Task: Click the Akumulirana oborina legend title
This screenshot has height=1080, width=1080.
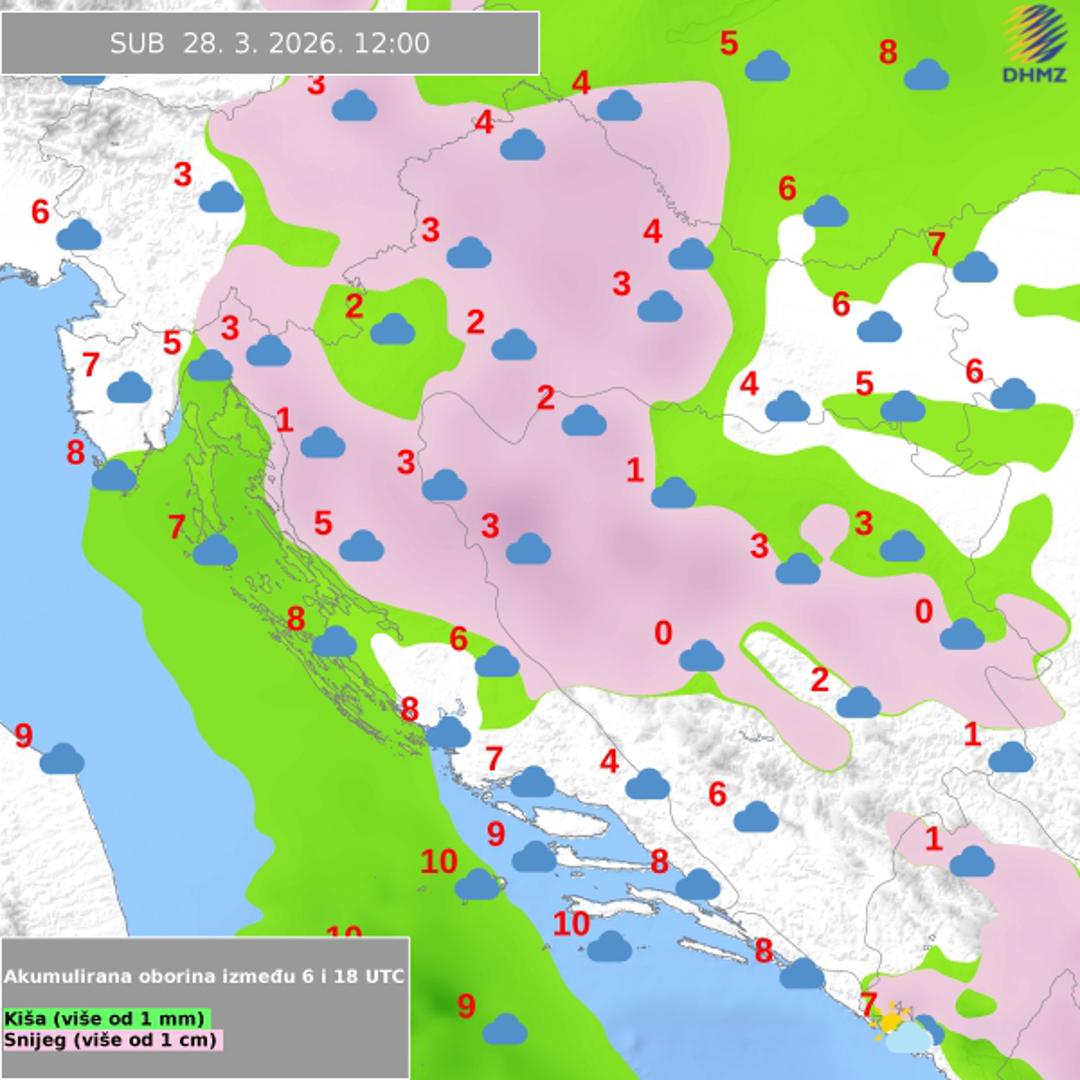Action: [x=205, y=976]
